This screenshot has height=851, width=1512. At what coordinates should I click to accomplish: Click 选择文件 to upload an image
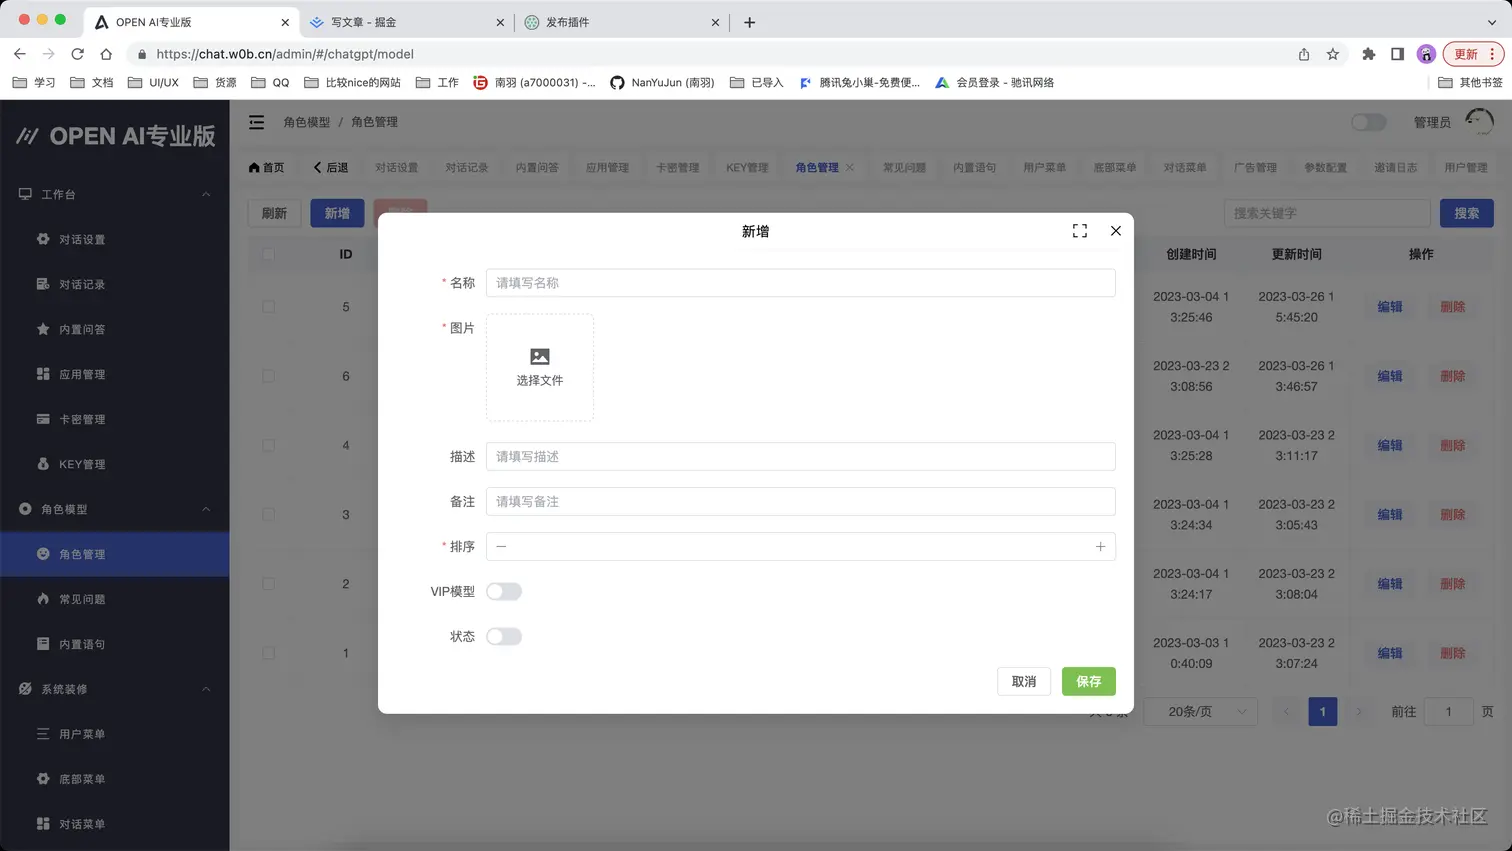[x=539, y=367]
